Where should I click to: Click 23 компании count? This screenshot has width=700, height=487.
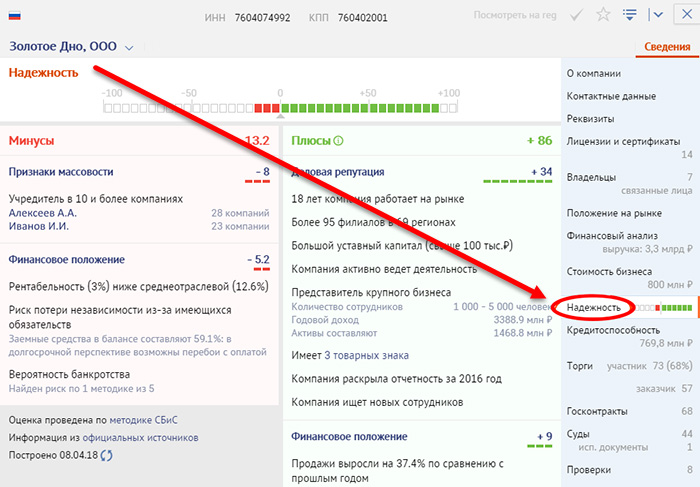click(x=240, y=226)
